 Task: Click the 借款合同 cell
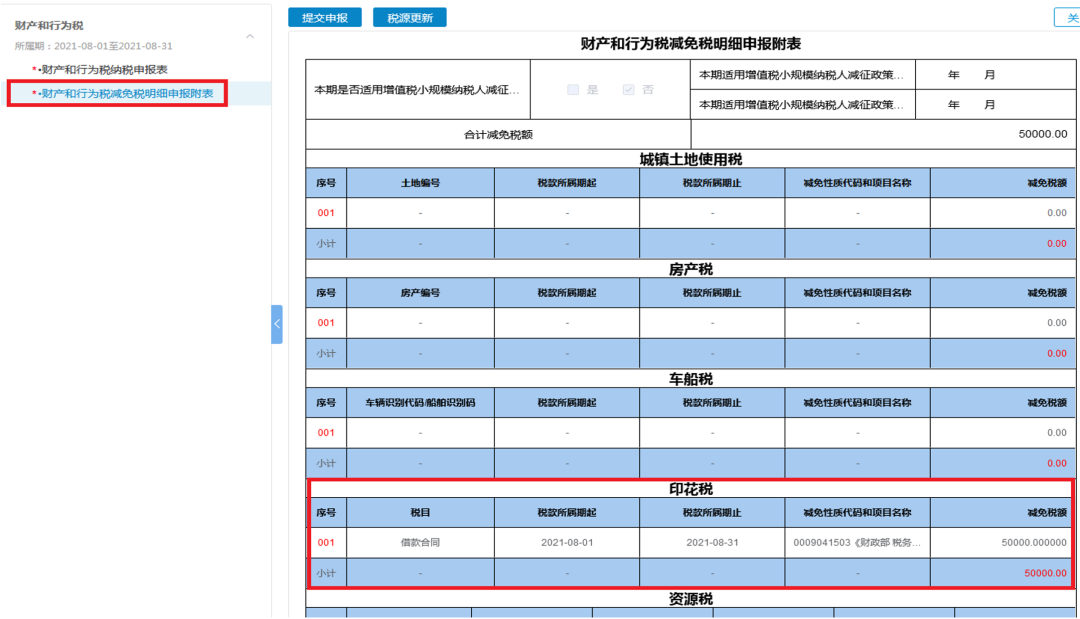point(420,543)
